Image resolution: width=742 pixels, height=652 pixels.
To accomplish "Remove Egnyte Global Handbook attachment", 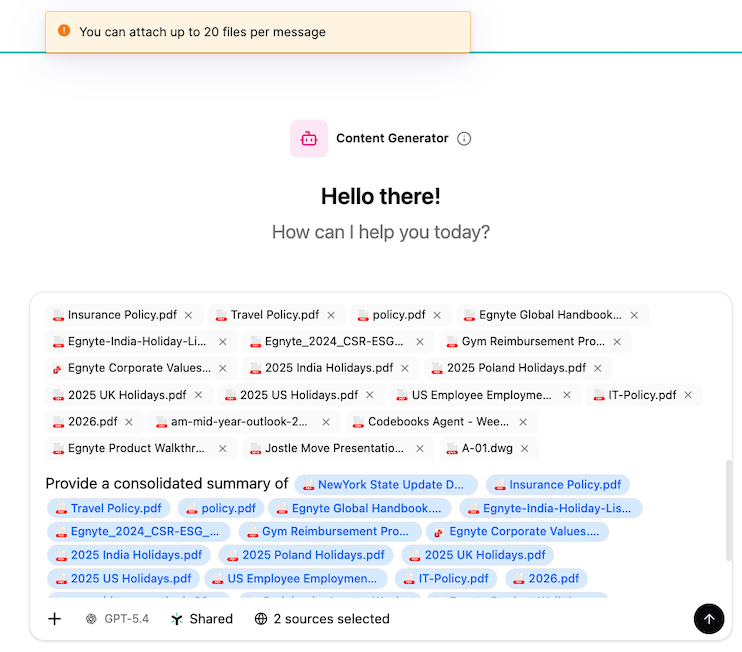I will pyautogui.click(x=634, y=315).
